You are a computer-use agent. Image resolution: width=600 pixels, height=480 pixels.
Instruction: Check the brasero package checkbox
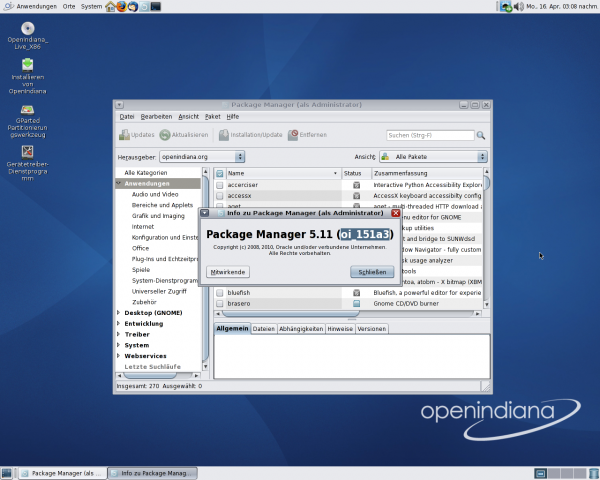pos(220,304)
